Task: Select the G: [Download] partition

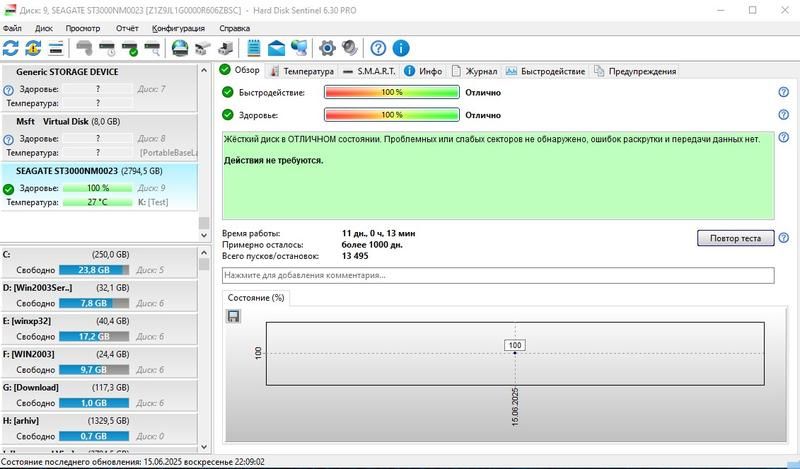Action: (x=98, y=396)
